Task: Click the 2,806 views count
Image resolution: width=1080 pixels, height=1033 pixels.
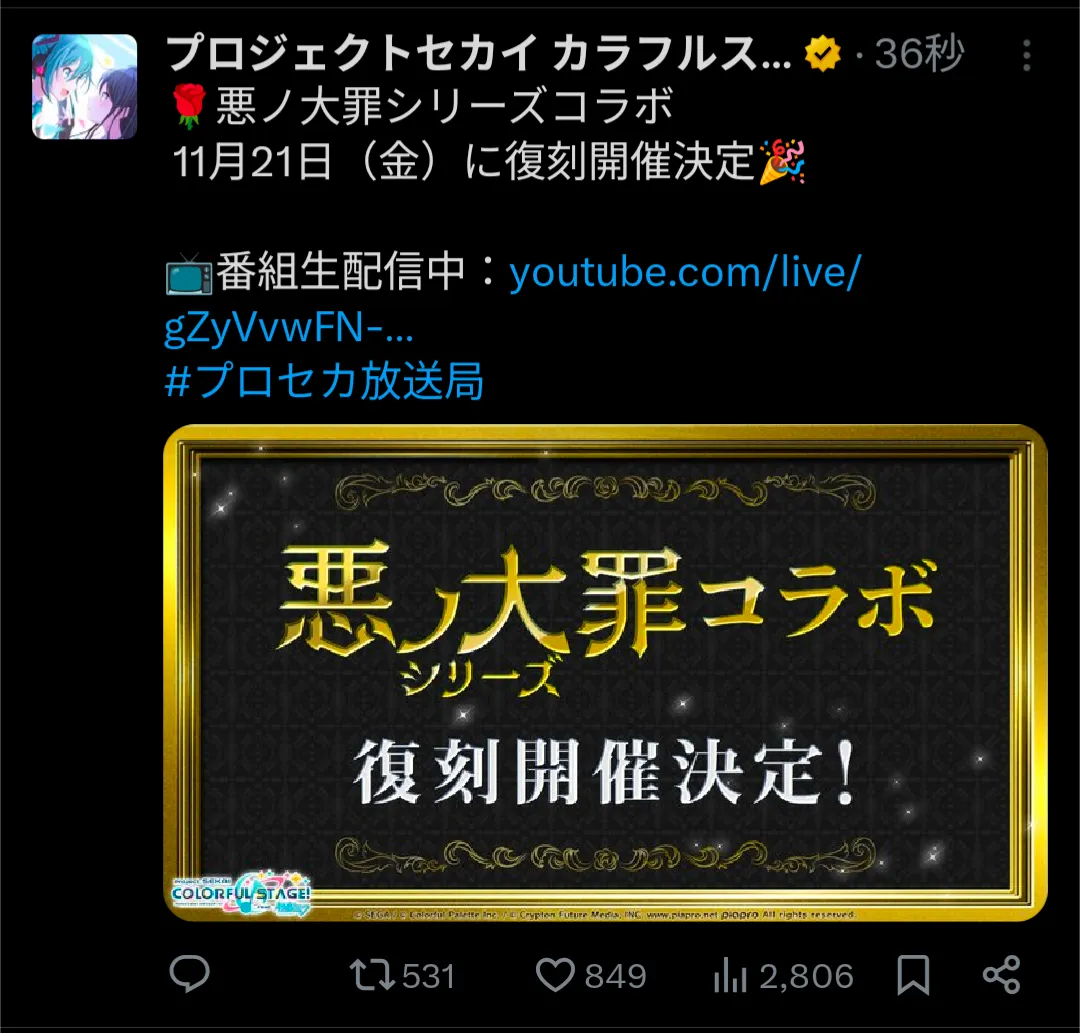Action: [807, 976]
